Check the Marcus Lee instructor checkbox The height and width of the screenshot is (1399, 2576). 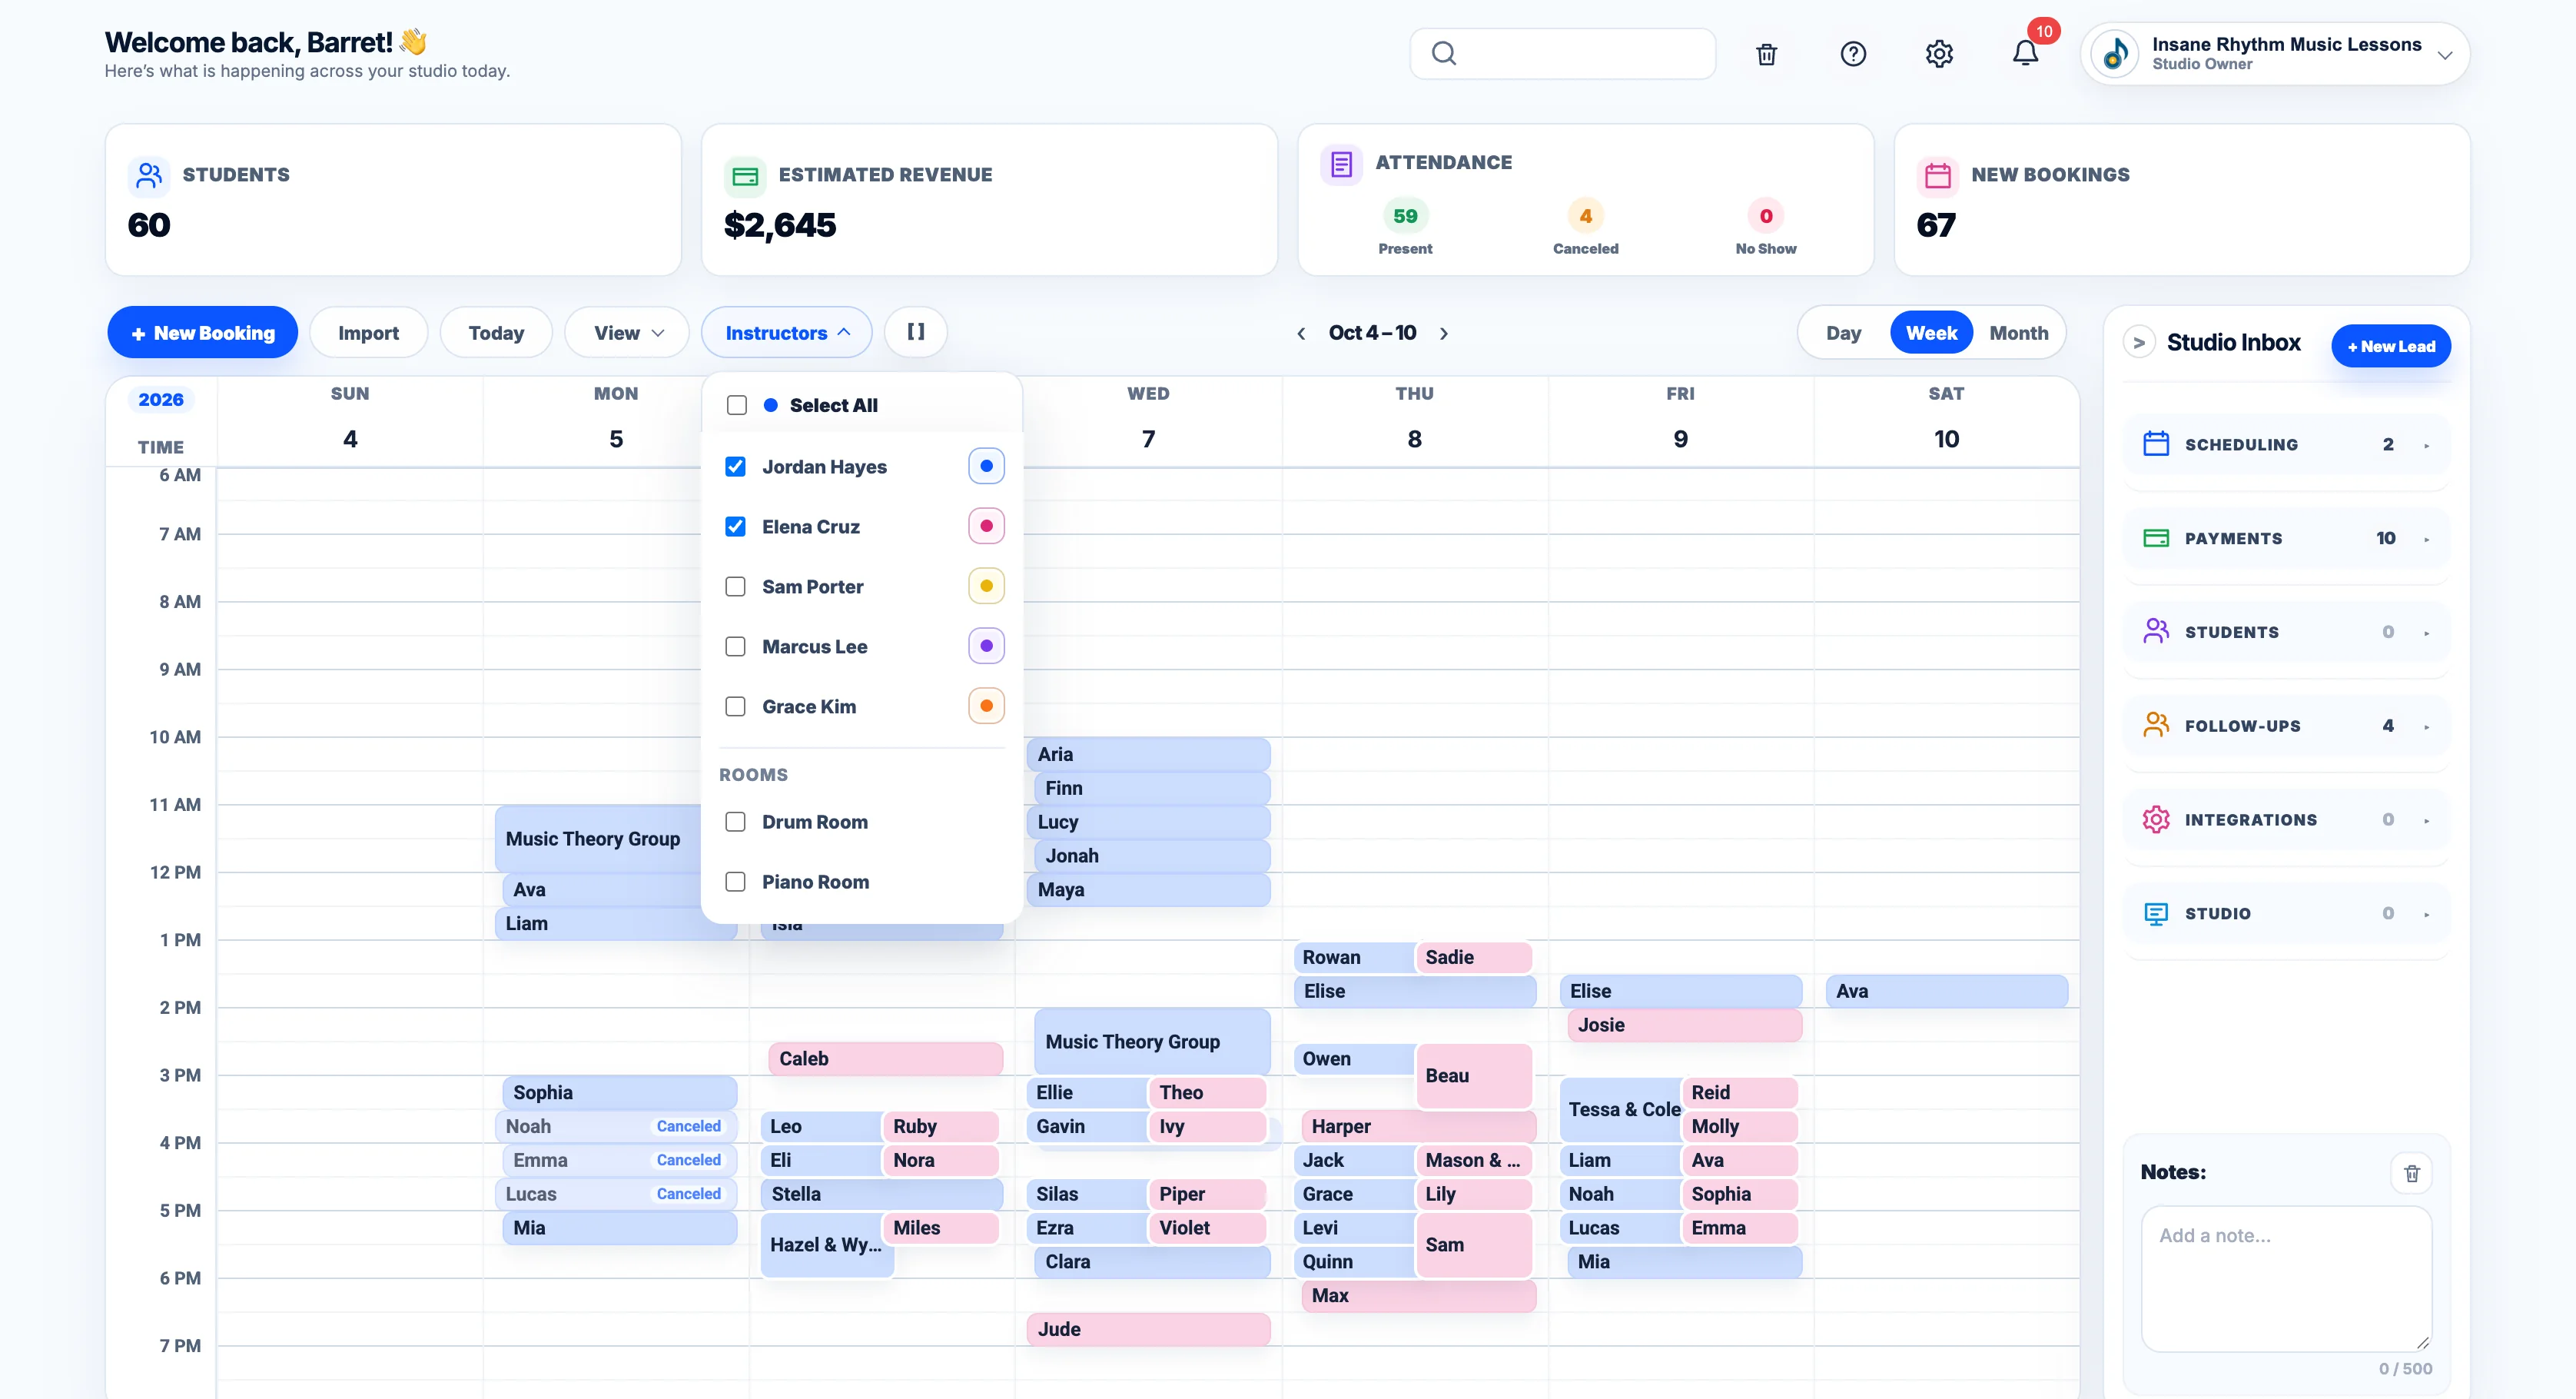click(x=735, y=646)
